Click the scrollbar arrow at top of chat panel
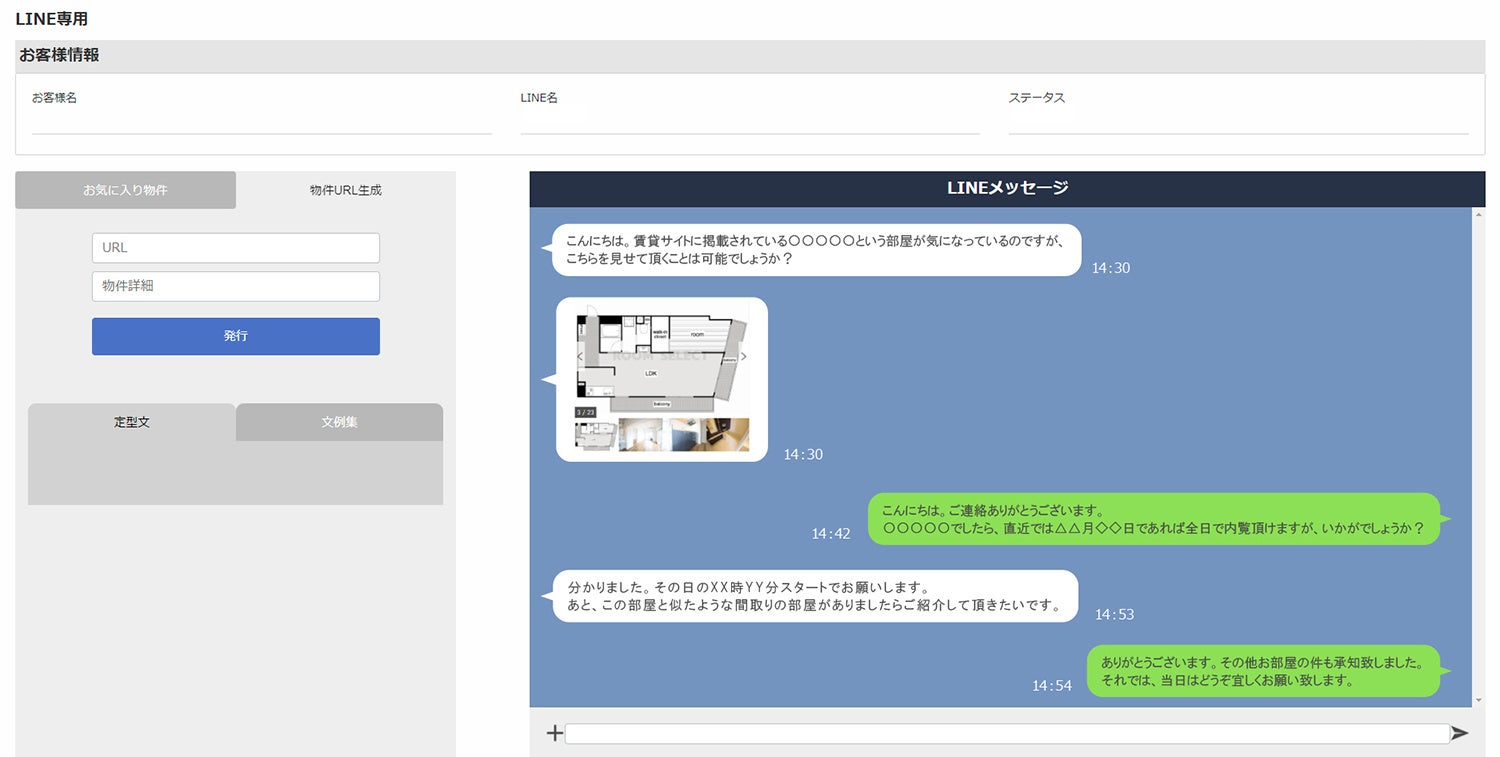 pos(1479,215)
